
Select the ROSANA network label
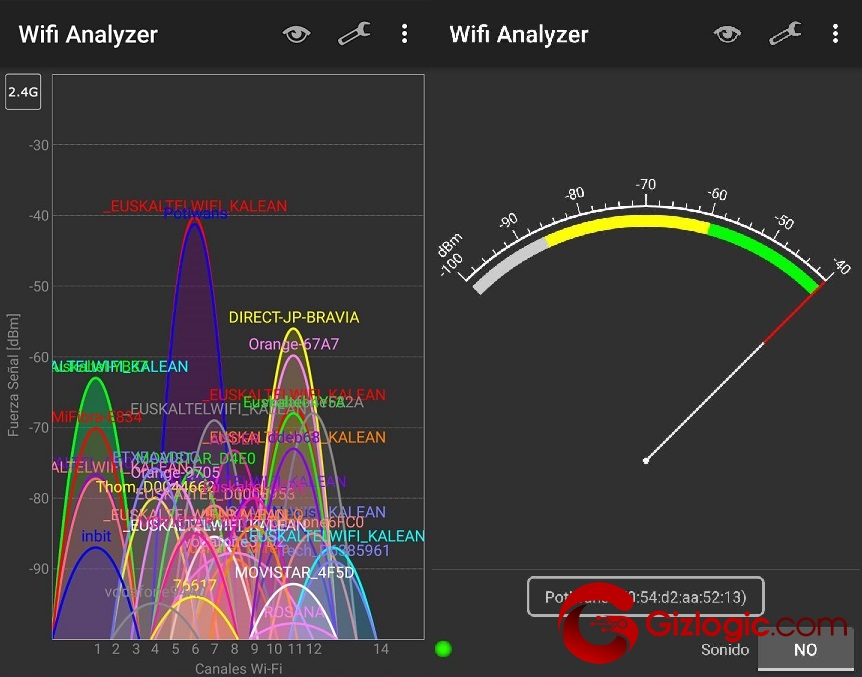point(294,612)
